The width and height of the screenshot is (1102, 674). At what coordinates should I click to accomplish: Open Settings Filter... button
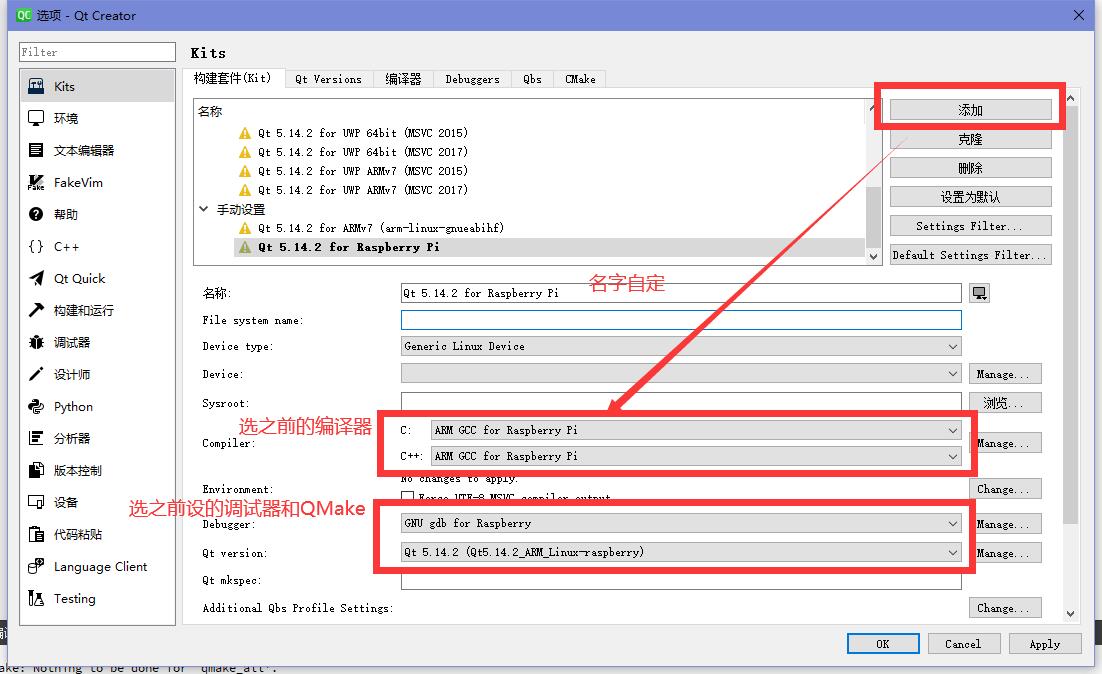tap(971, 226)
